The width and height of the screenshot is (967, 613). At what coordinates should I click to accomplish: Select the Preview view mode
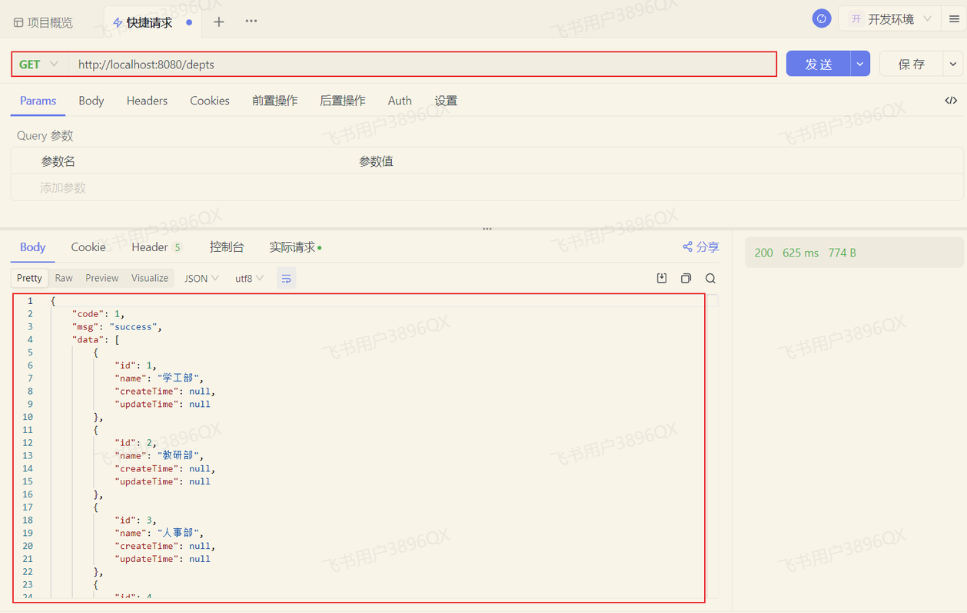tap(102, 278)
